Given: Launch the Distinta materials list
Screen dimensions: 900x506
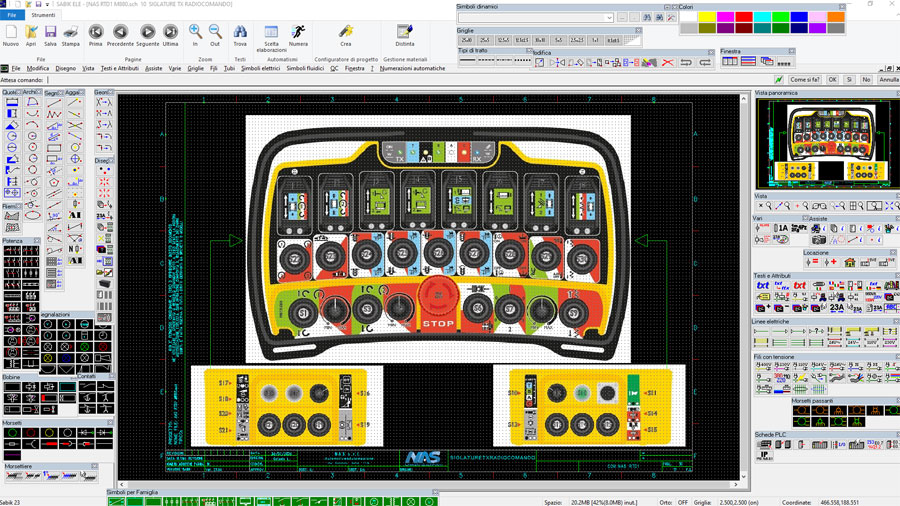Looking at the screenshot, I should coord(404,33).
